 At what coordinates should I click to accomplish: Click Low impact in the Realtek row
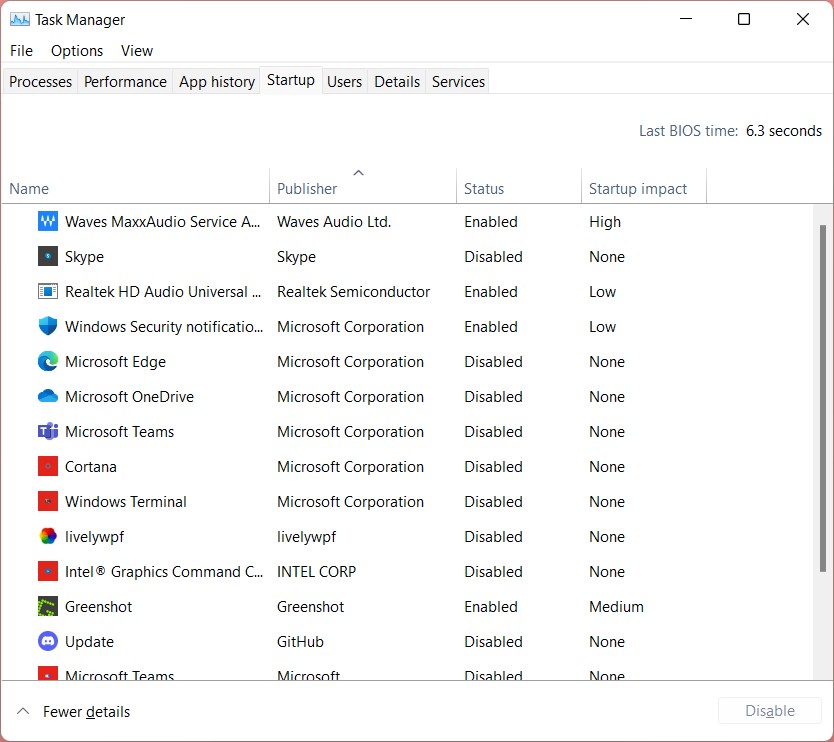(x=602, y=292)
